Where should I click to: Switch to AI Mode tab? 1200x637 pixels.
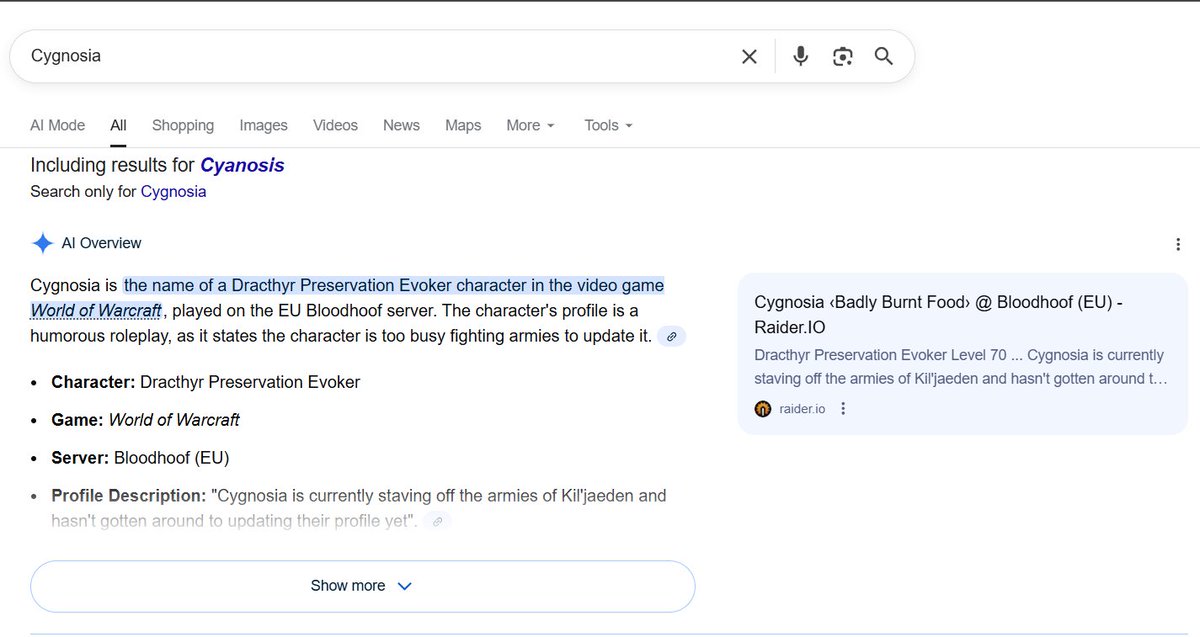[57, 125]
